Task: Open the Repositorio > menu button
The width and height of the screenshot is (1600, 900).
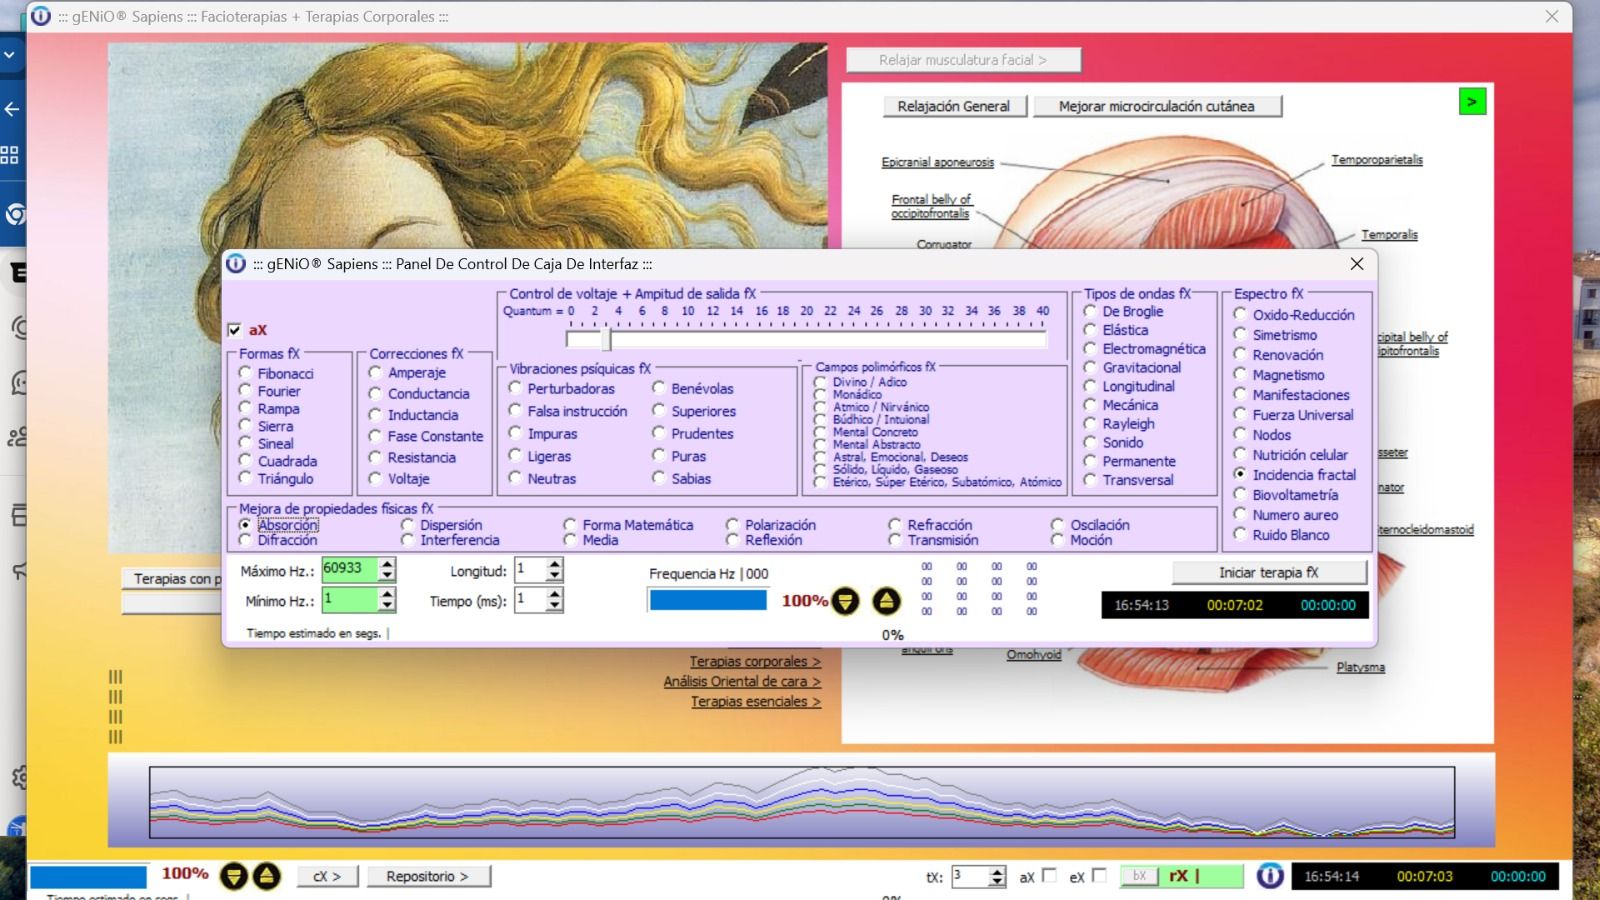Action: pyautogui.click(x=428, y=876)
